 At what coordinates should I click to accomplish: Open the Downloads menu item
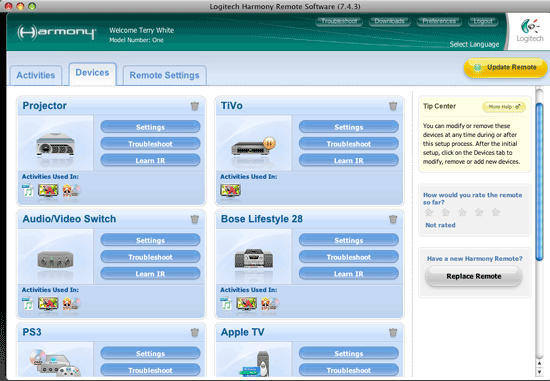pyautogui.click(x=389, y=21)
